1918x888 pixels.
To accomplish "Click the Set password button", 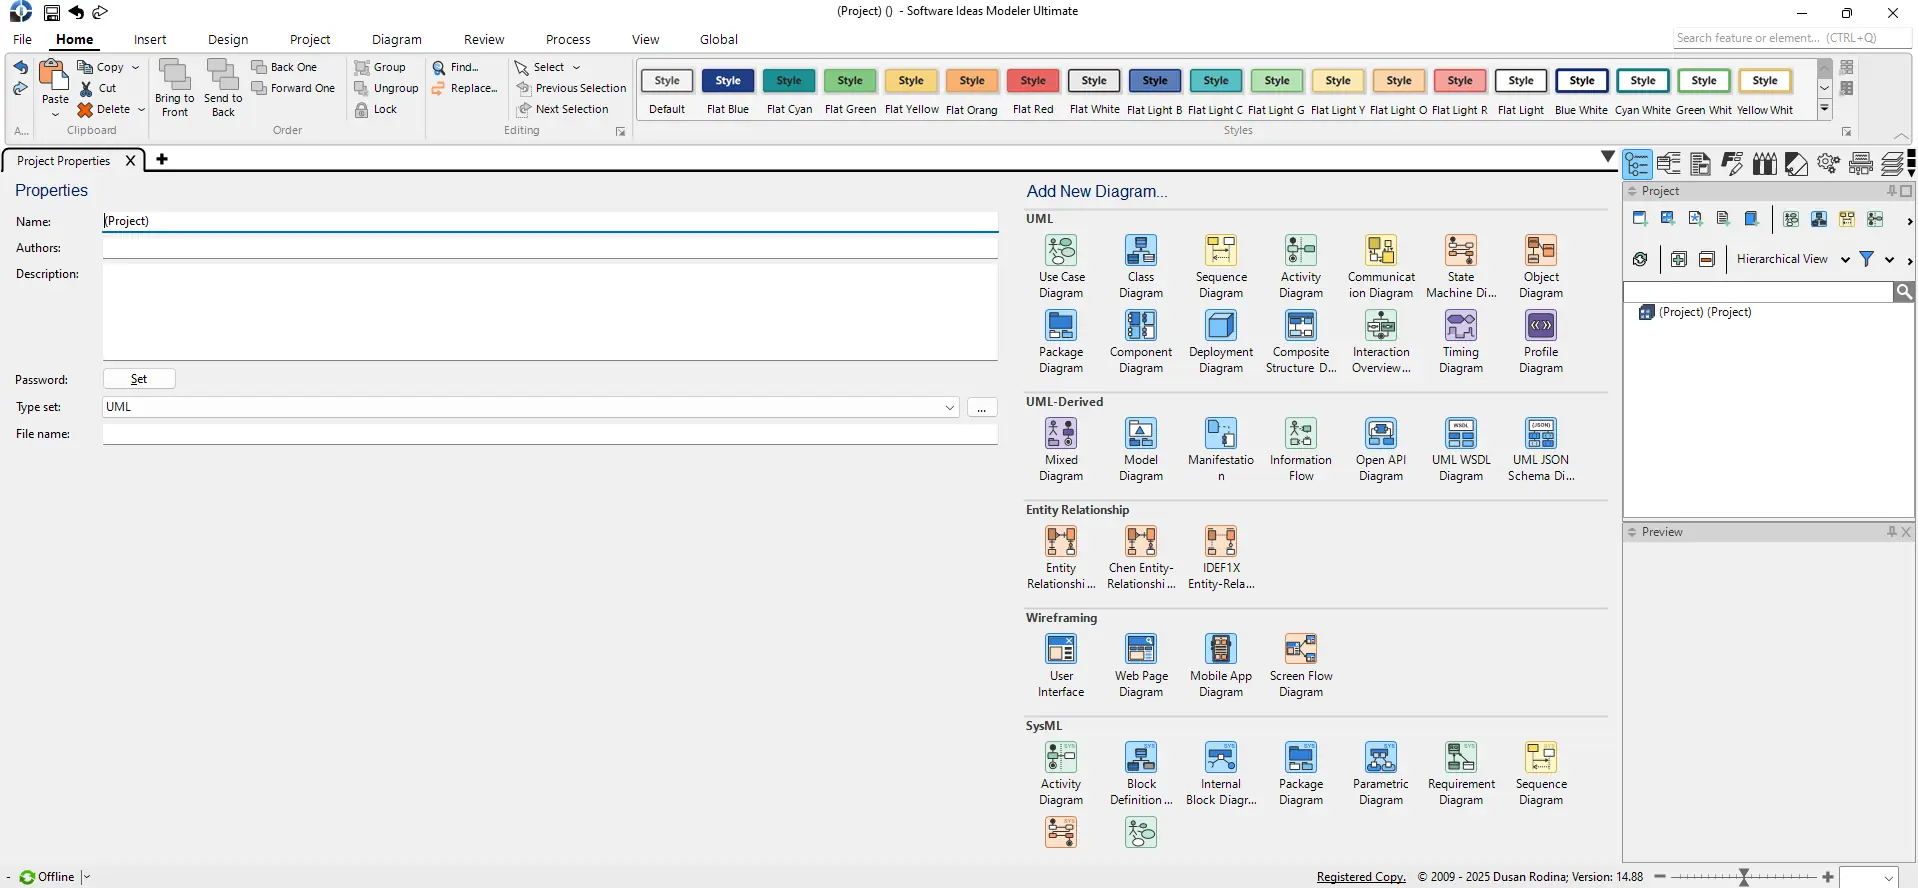I will 139,379.
